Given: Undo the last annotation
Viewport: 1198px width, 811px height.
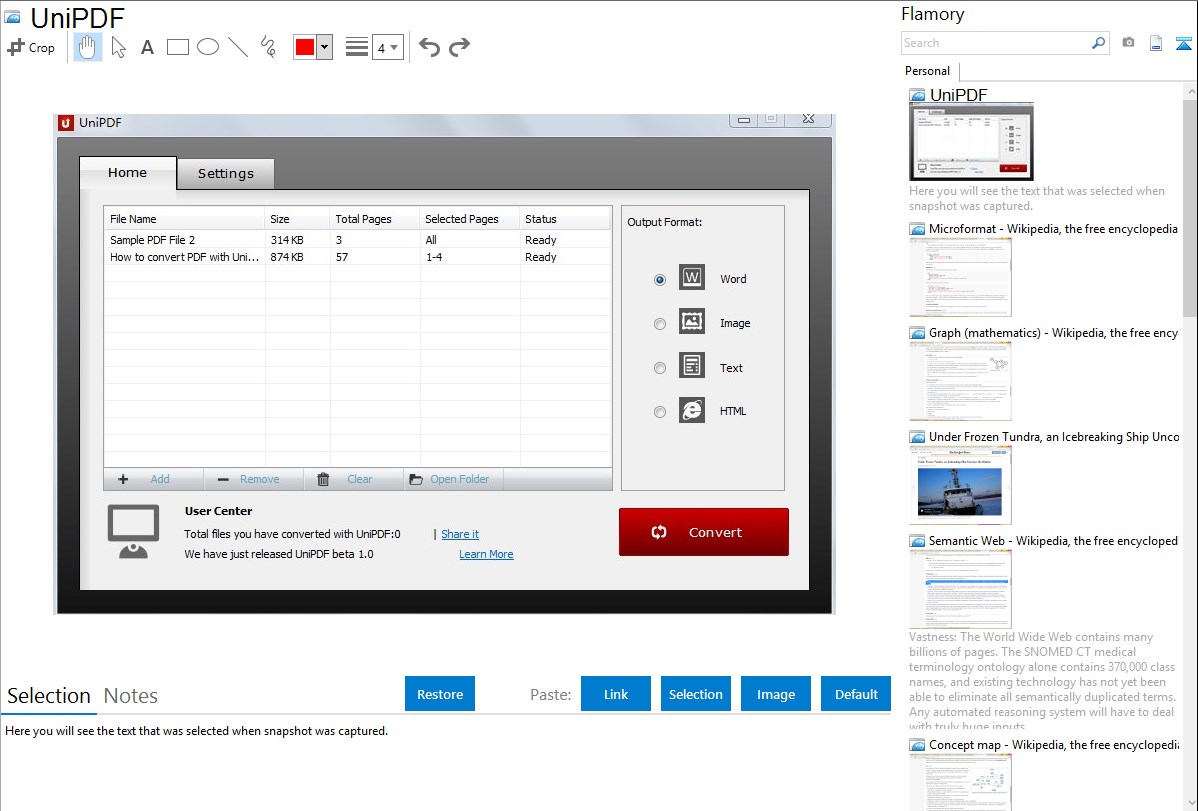Looking at the screenshot, I should tap(429, 47).
